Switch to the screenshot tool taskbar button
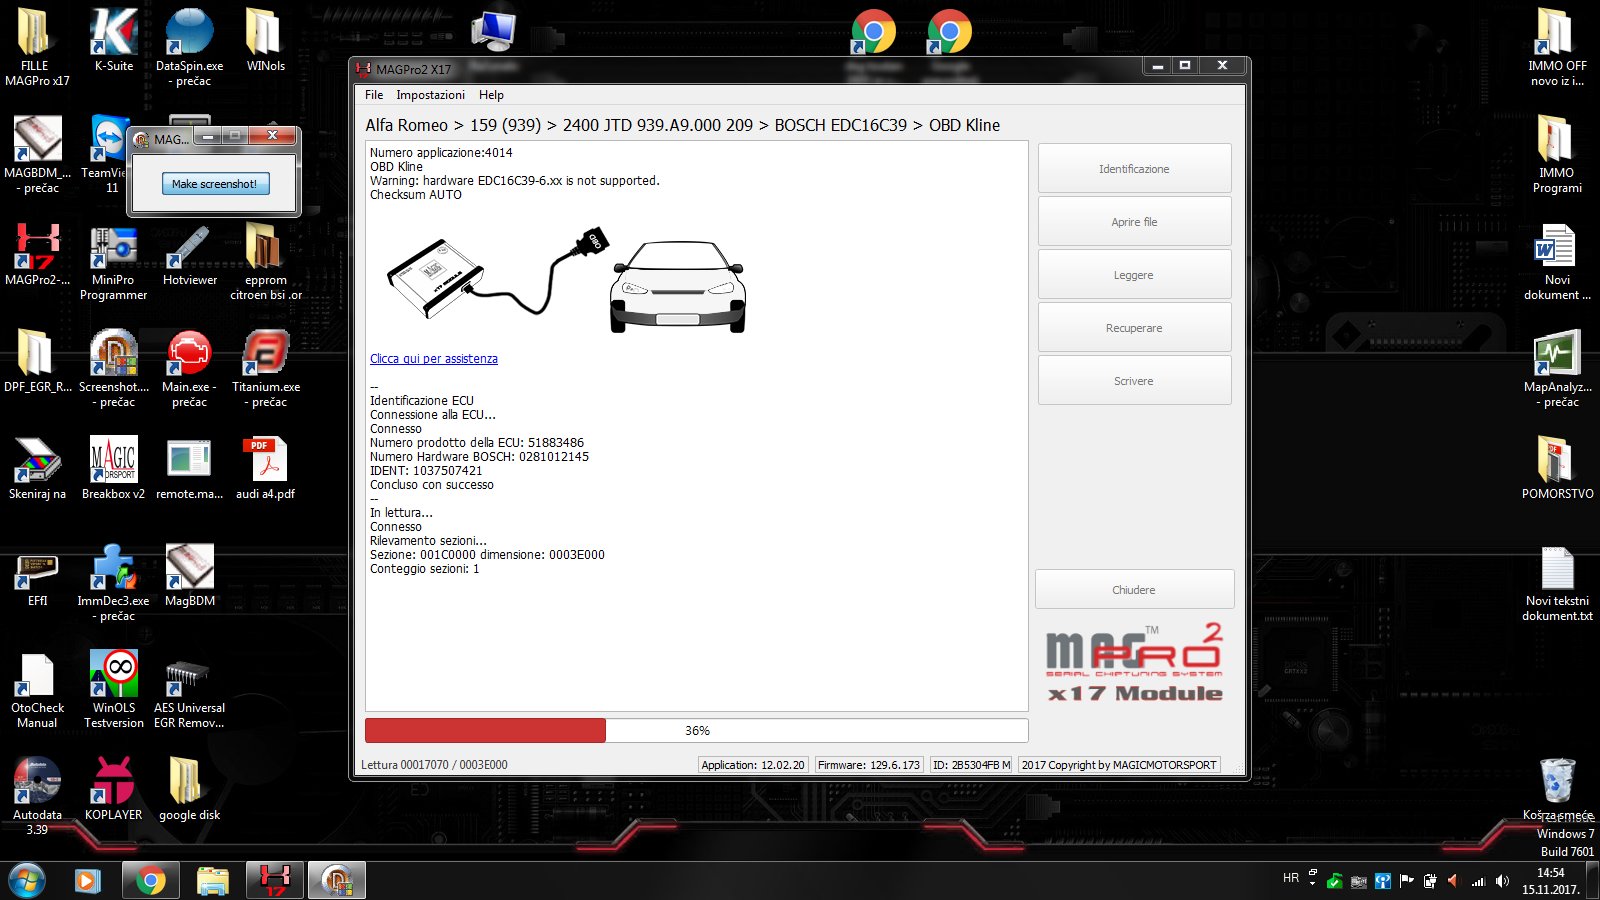The width and height of the screenshot is (1600, 900). tap(337, 881)
